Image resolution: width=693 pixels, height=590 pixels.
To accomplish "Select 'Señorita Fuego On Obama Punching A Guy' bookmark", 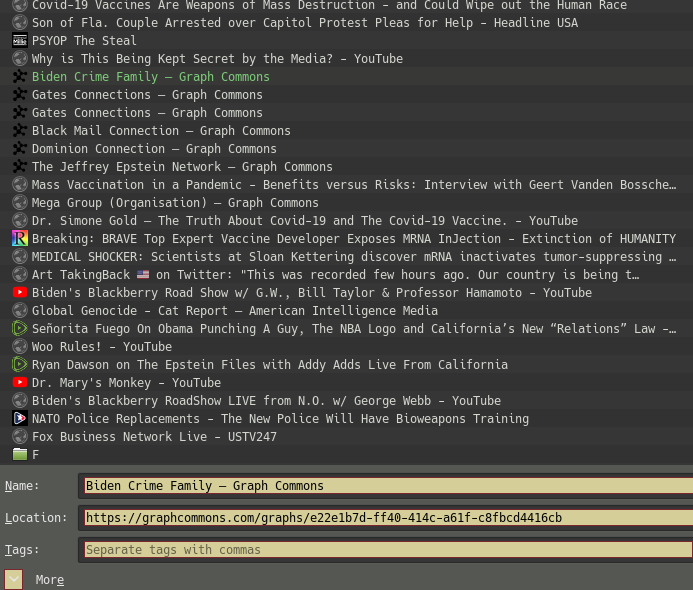I will (x=346, y=328).
